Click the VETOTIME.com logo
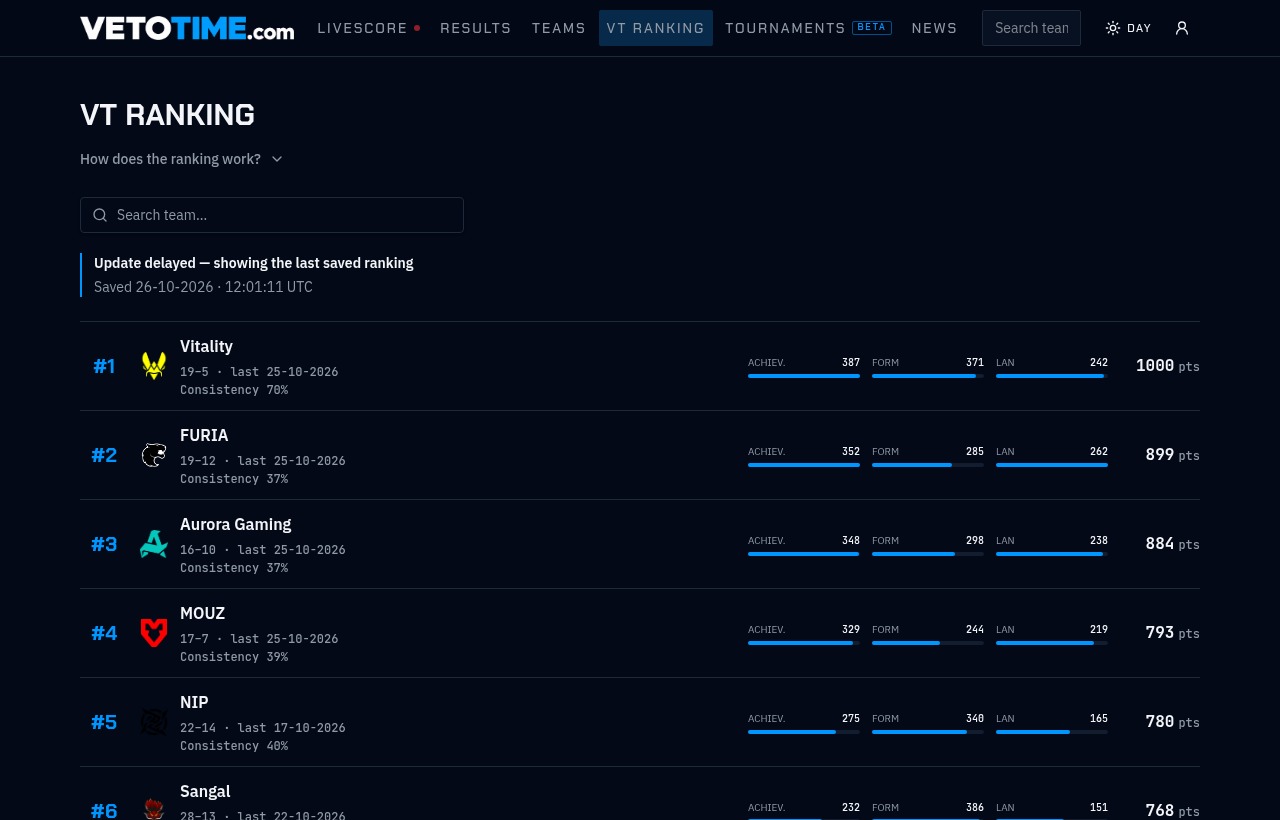1280x820 pixels. tap(187, 28)
